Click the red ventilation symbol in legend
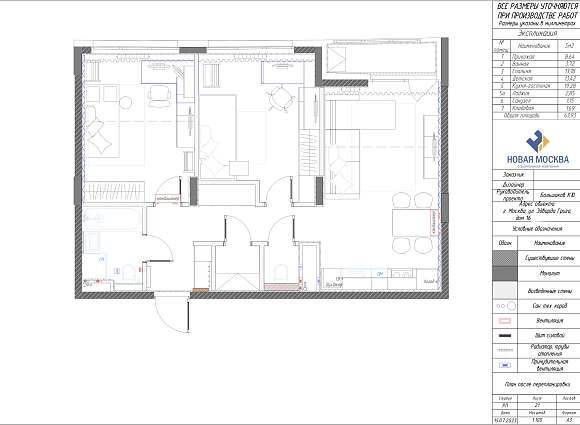This screenshot has height=425, width=580. click(505, 321)
